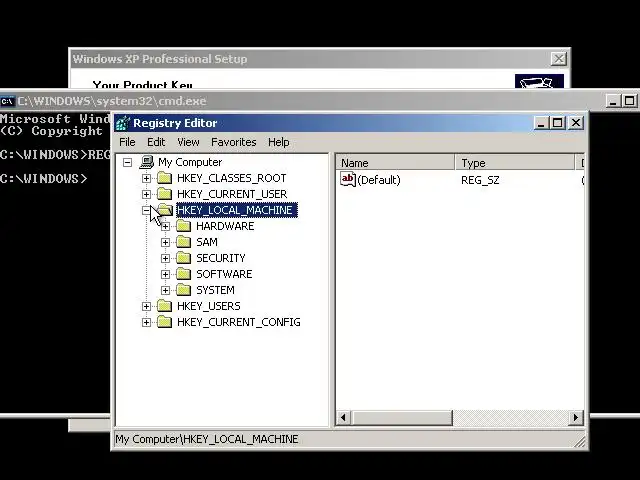640x480 pixels.
Task: Select the SAM key label
Action: [x=207, y=242]
